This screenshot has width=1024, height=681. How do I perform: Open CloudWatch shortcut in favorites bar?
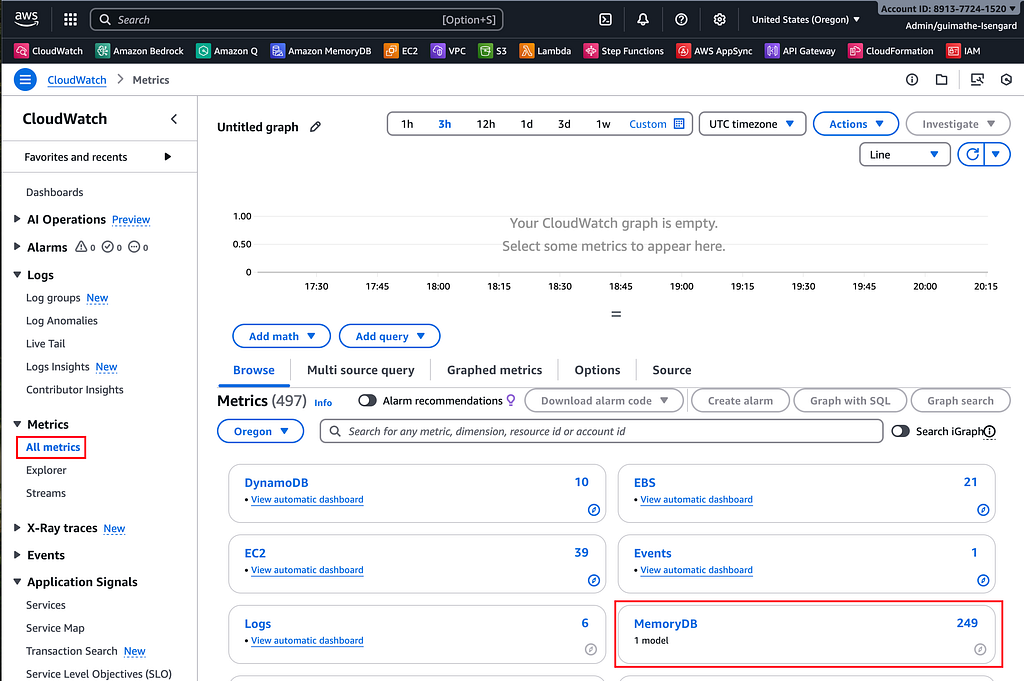coord(49,50)
